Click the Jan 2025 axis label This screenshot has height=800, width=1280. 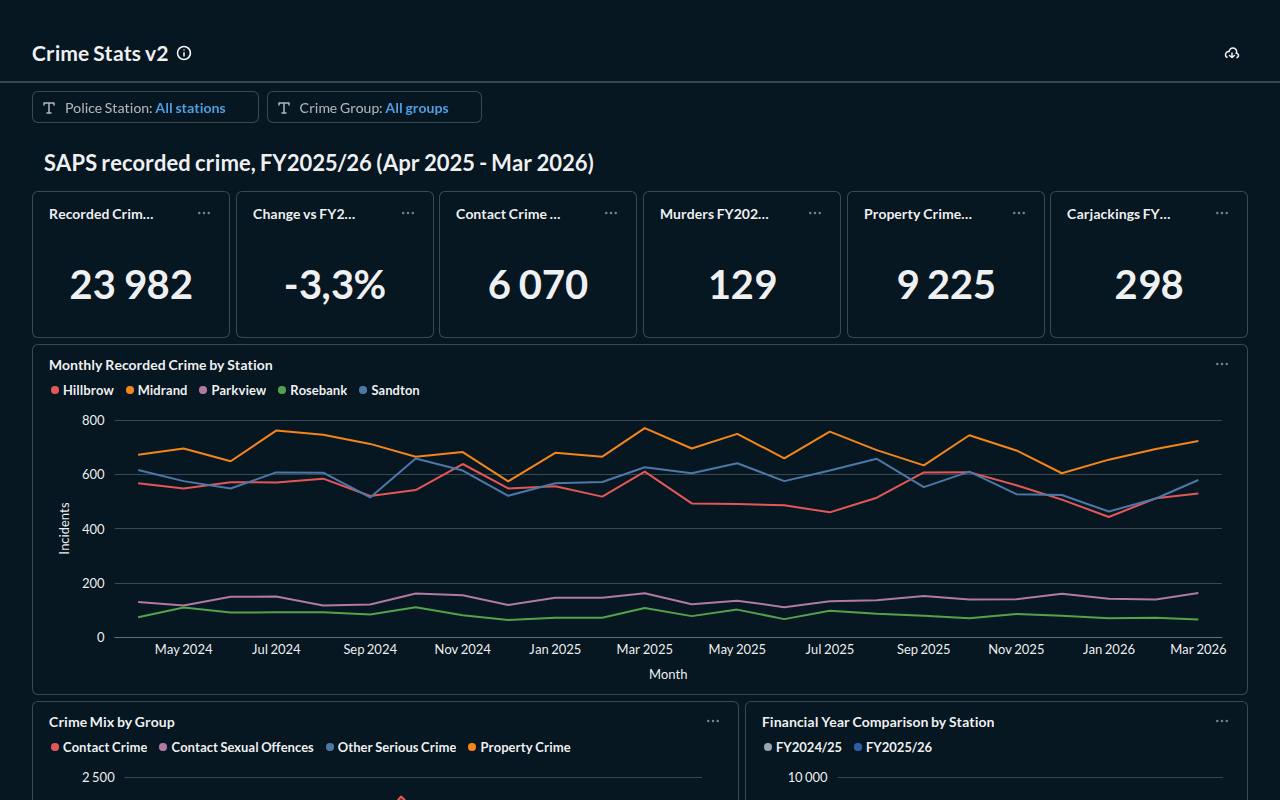(x=555, y=649)
